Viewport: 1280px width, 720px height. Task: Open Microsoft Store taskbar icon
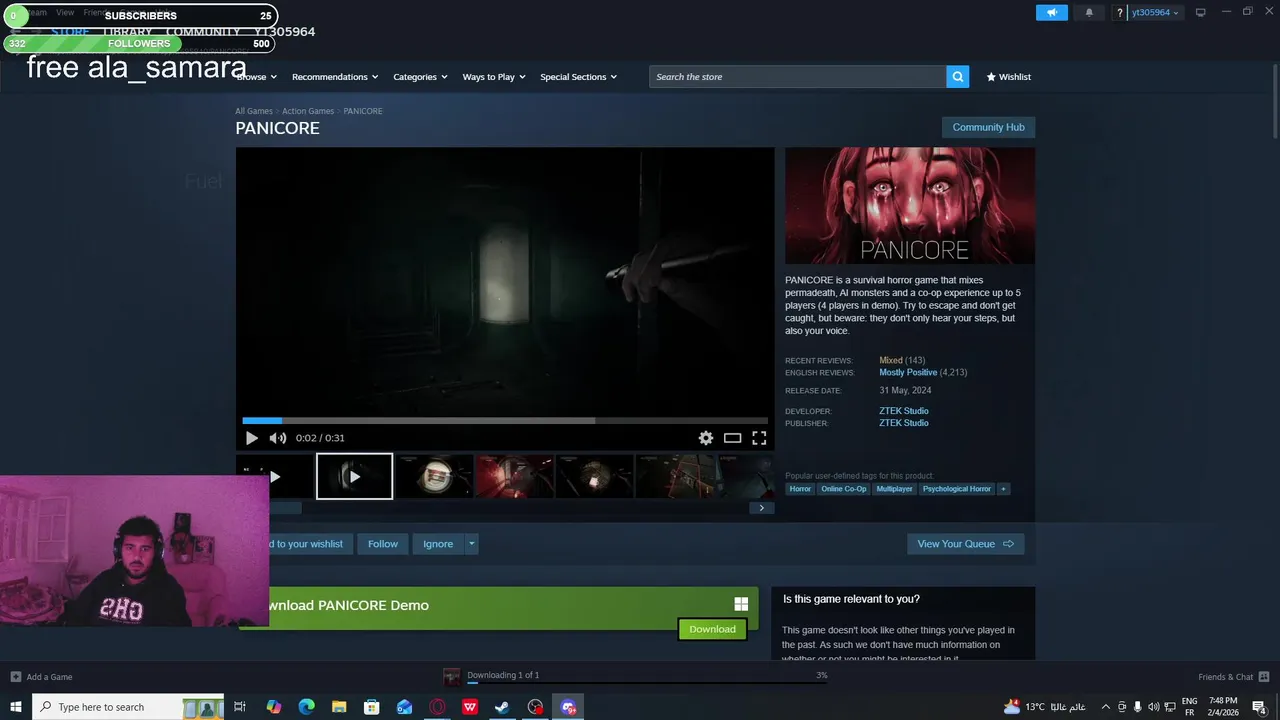[371, 707]
